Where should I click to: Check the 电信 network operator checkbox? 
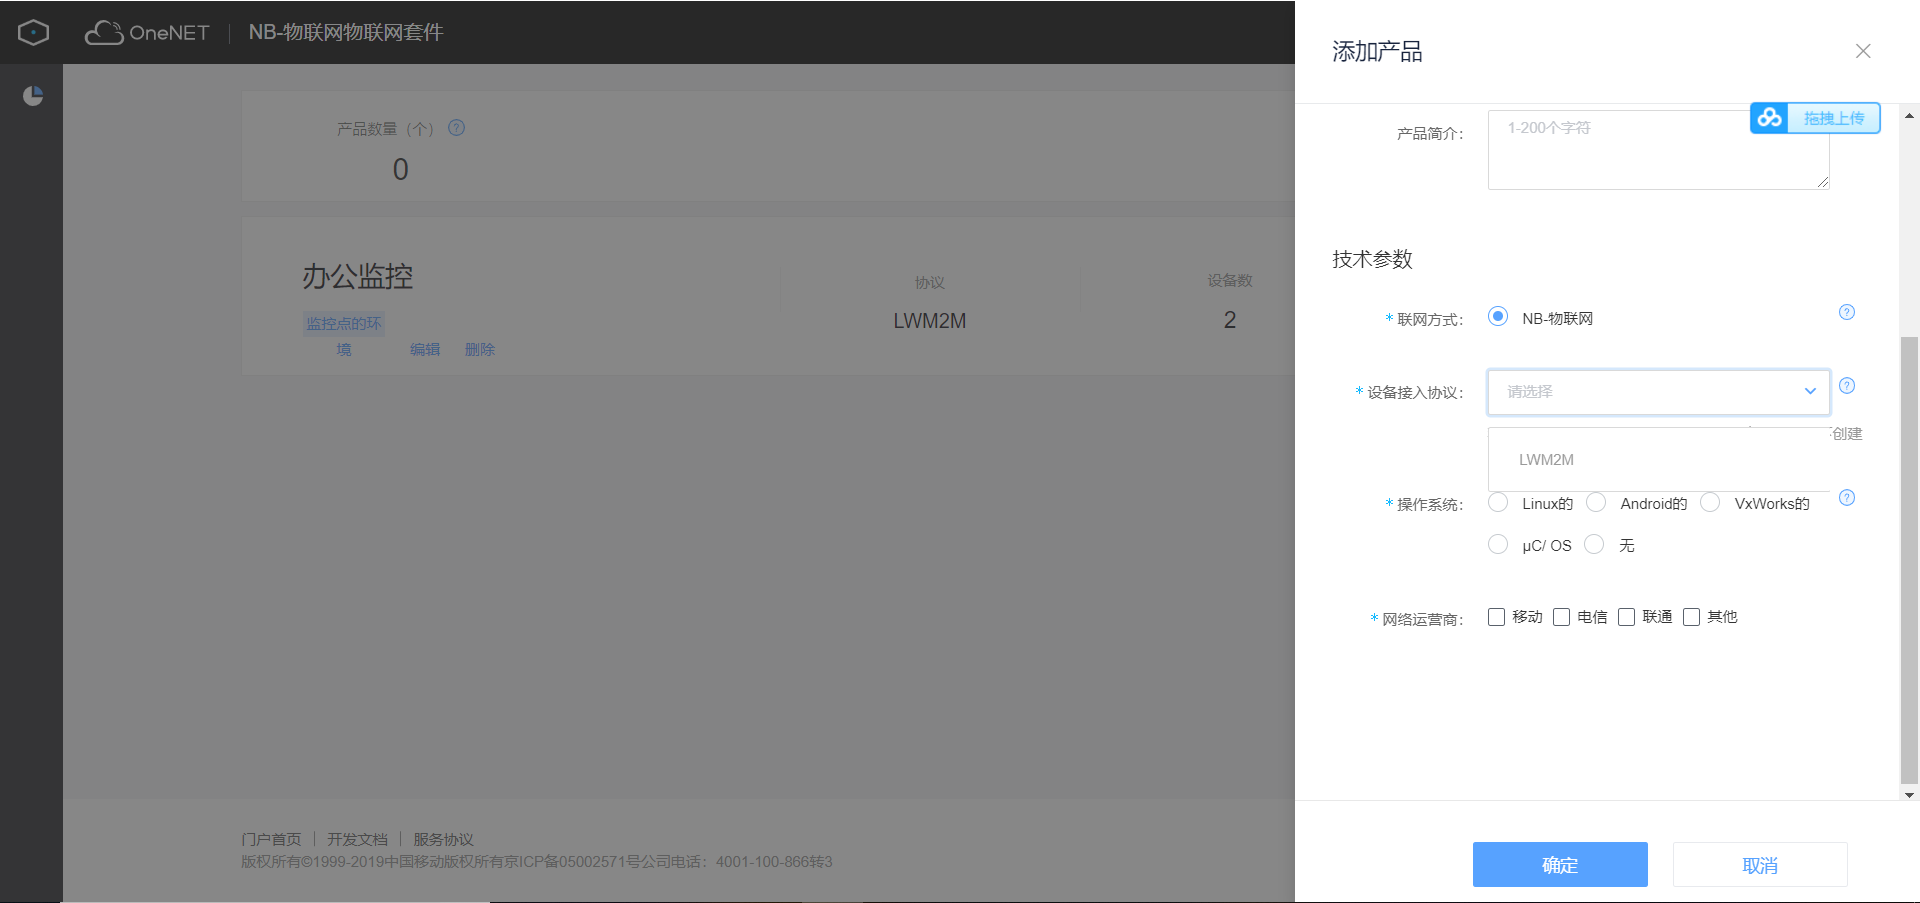click(1561, 617)
